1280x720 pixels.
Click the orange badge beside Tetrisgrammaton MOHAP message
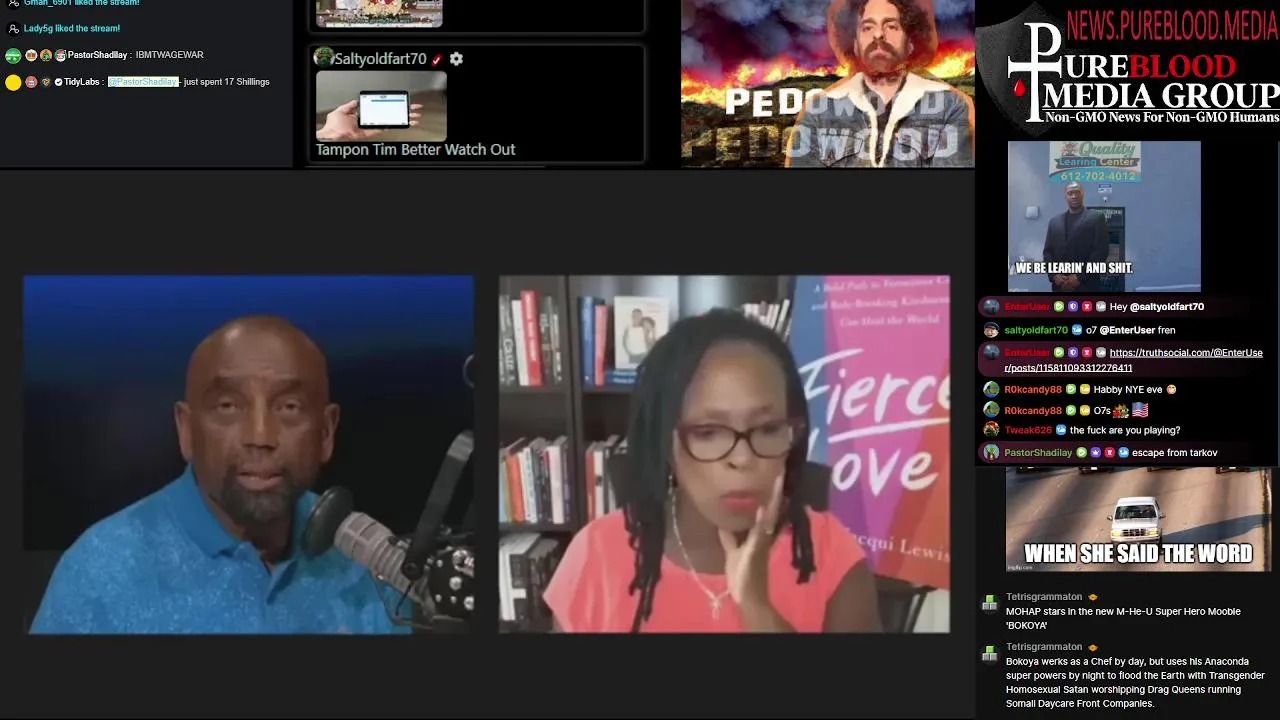(x=1093, y=597)
